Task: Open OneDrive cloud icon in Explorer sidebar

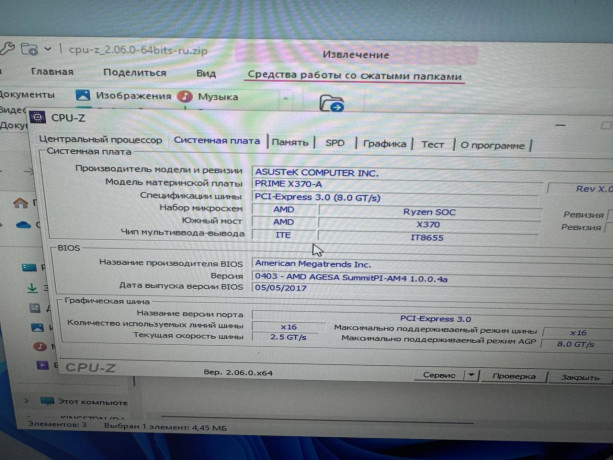Action: [23, 225]
